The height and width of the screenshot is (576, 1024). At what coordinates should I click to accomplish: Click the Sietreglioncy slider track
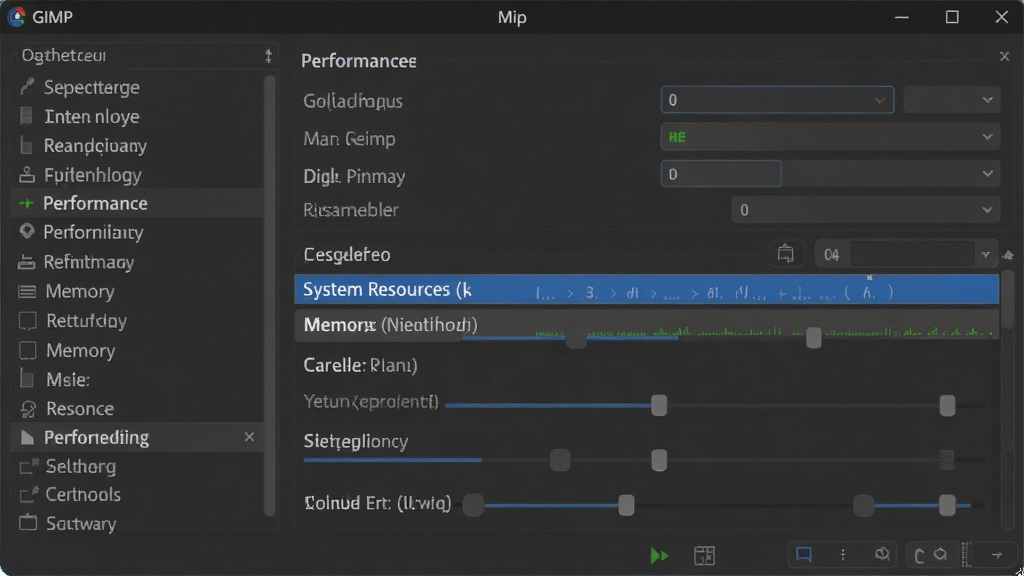pyautogui.click(x=645, y=460)
